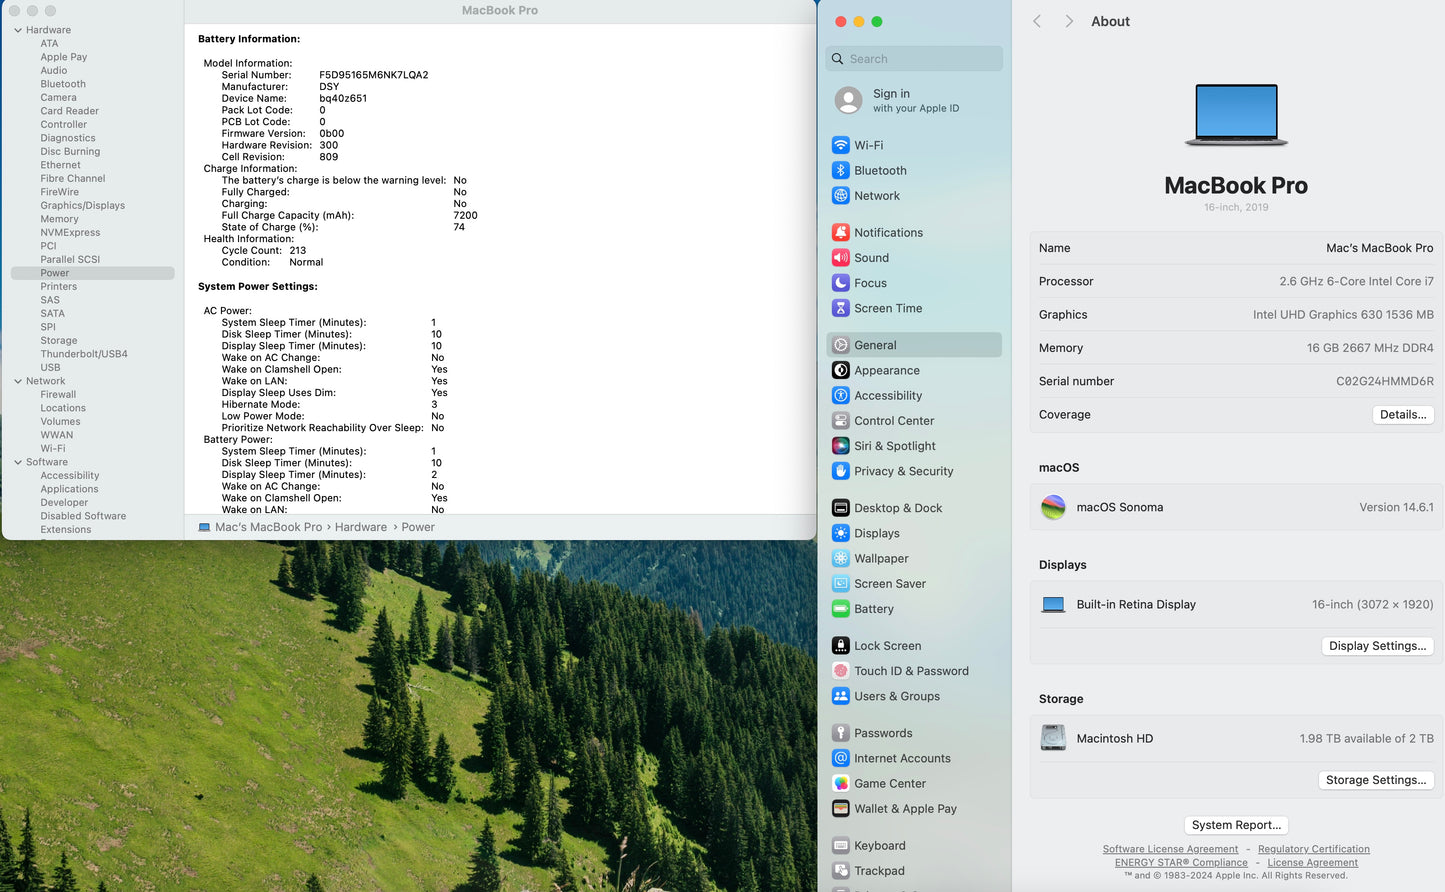Click the Coverage Details button
Image resolution: width=1445 pixels, height=892 pixels.
click(x=1402, y=415)
